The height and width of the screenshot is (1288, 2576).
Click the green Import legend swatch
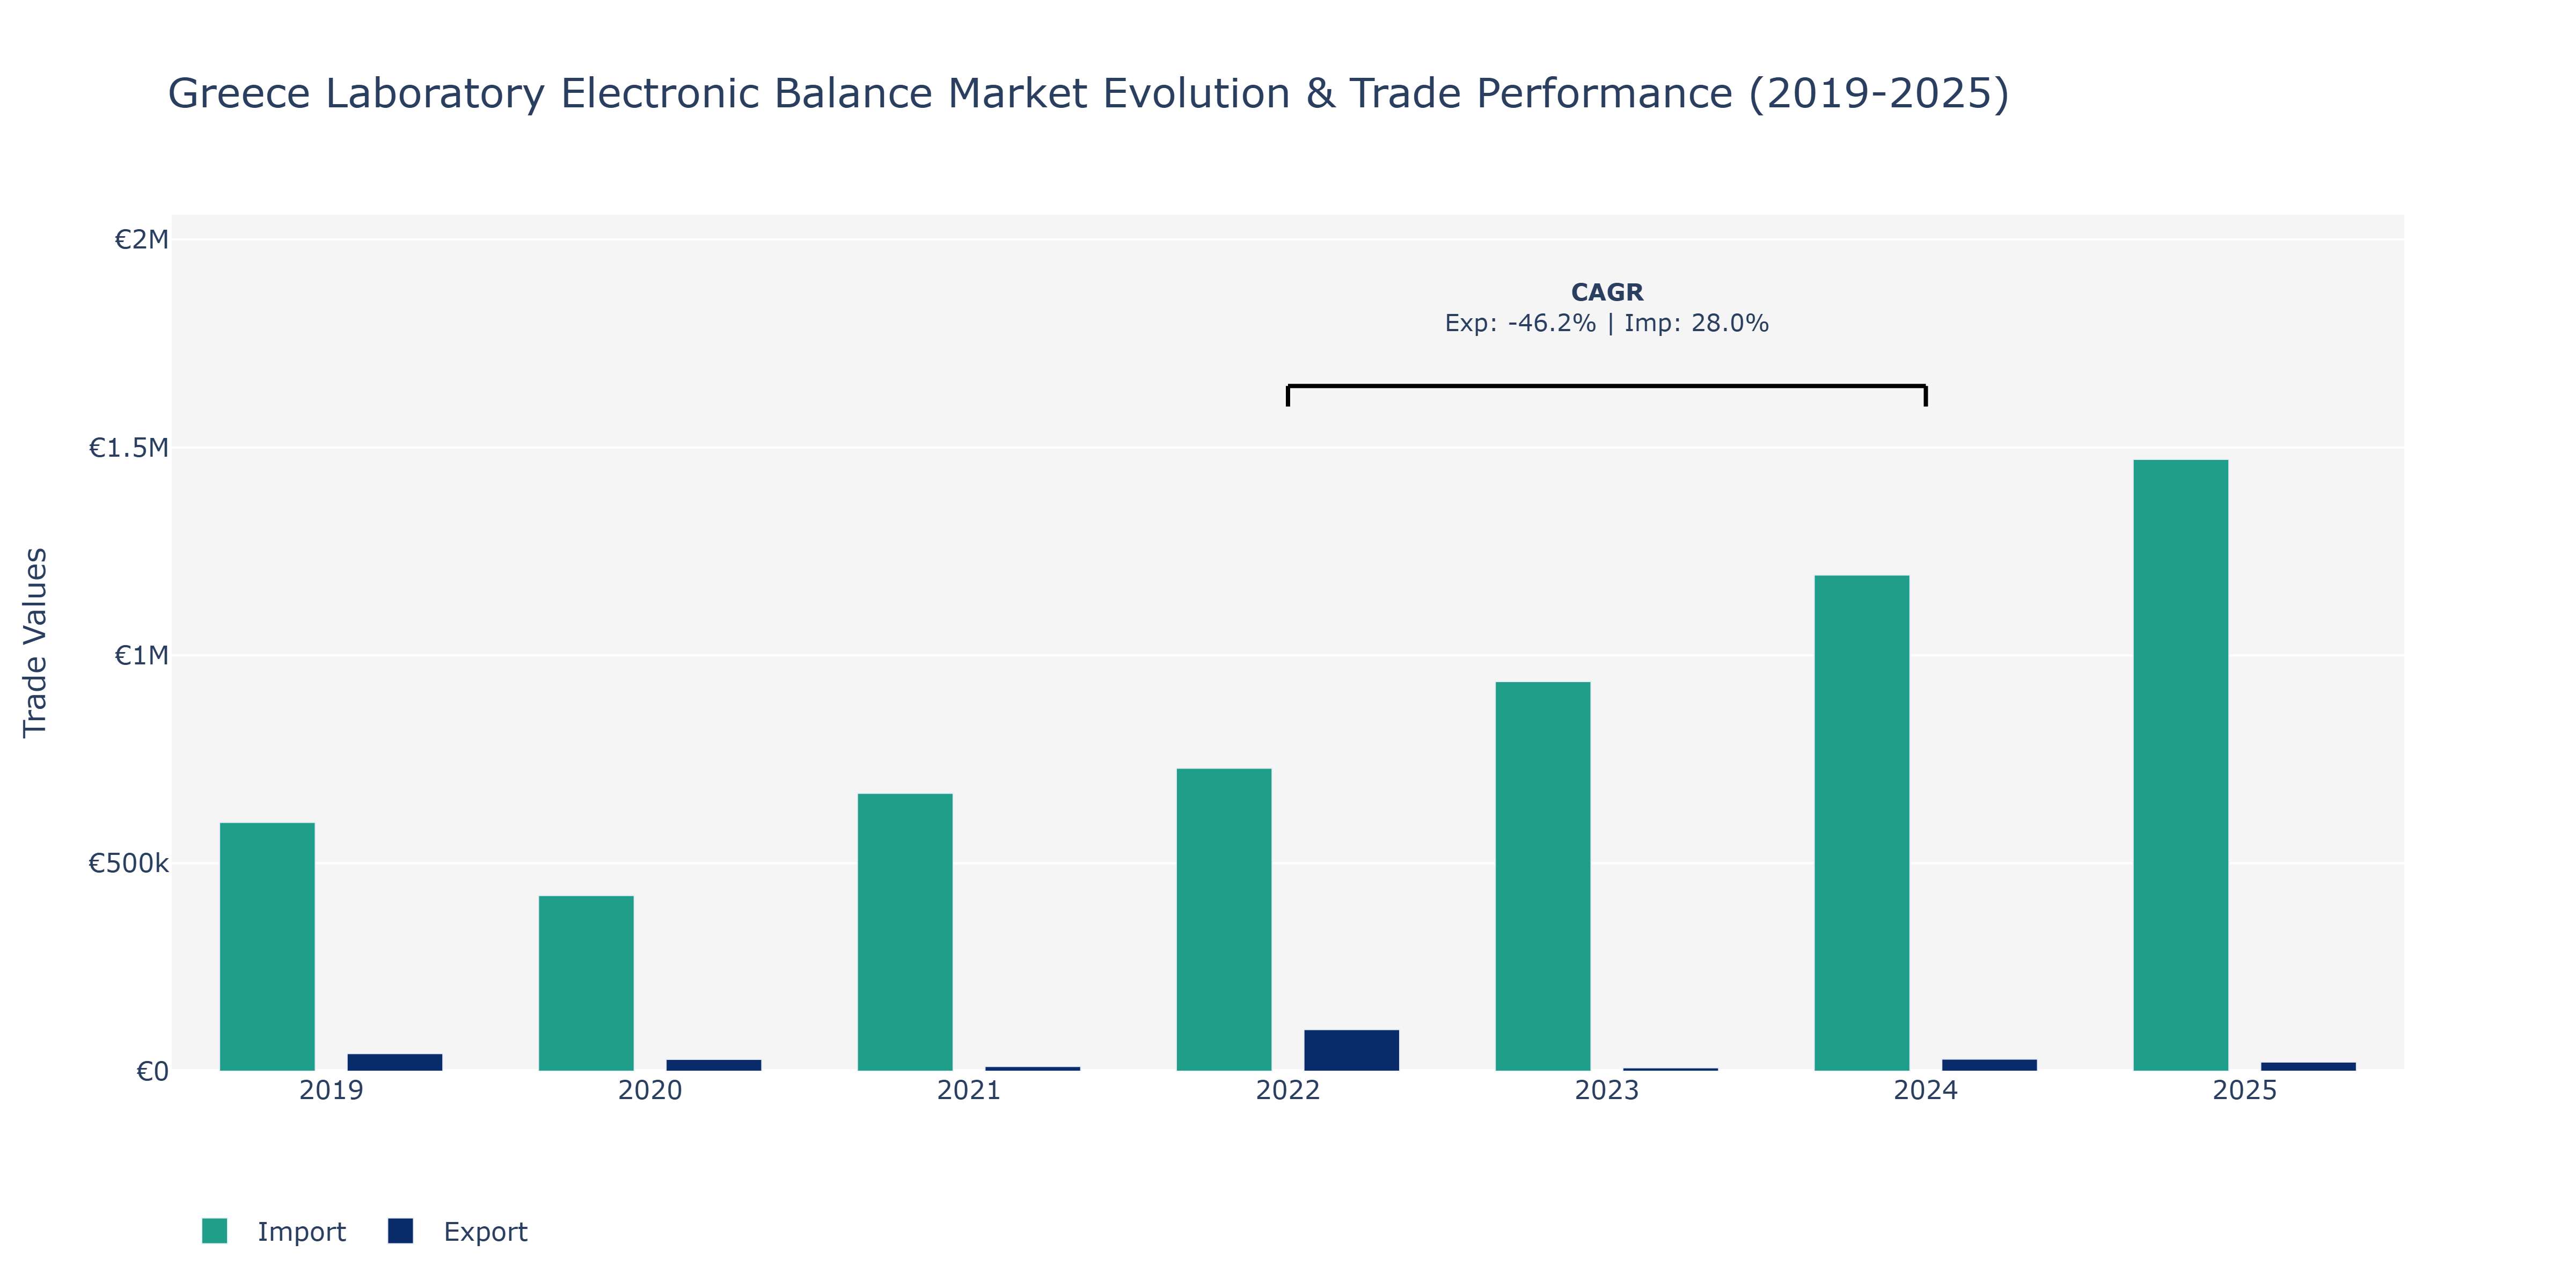click(x=214, y=1231)
